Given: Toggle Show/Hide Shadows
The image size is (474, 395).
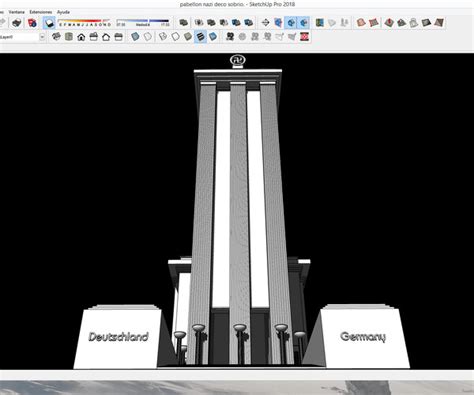Looking at the screenshot, I should pos(49,23).
